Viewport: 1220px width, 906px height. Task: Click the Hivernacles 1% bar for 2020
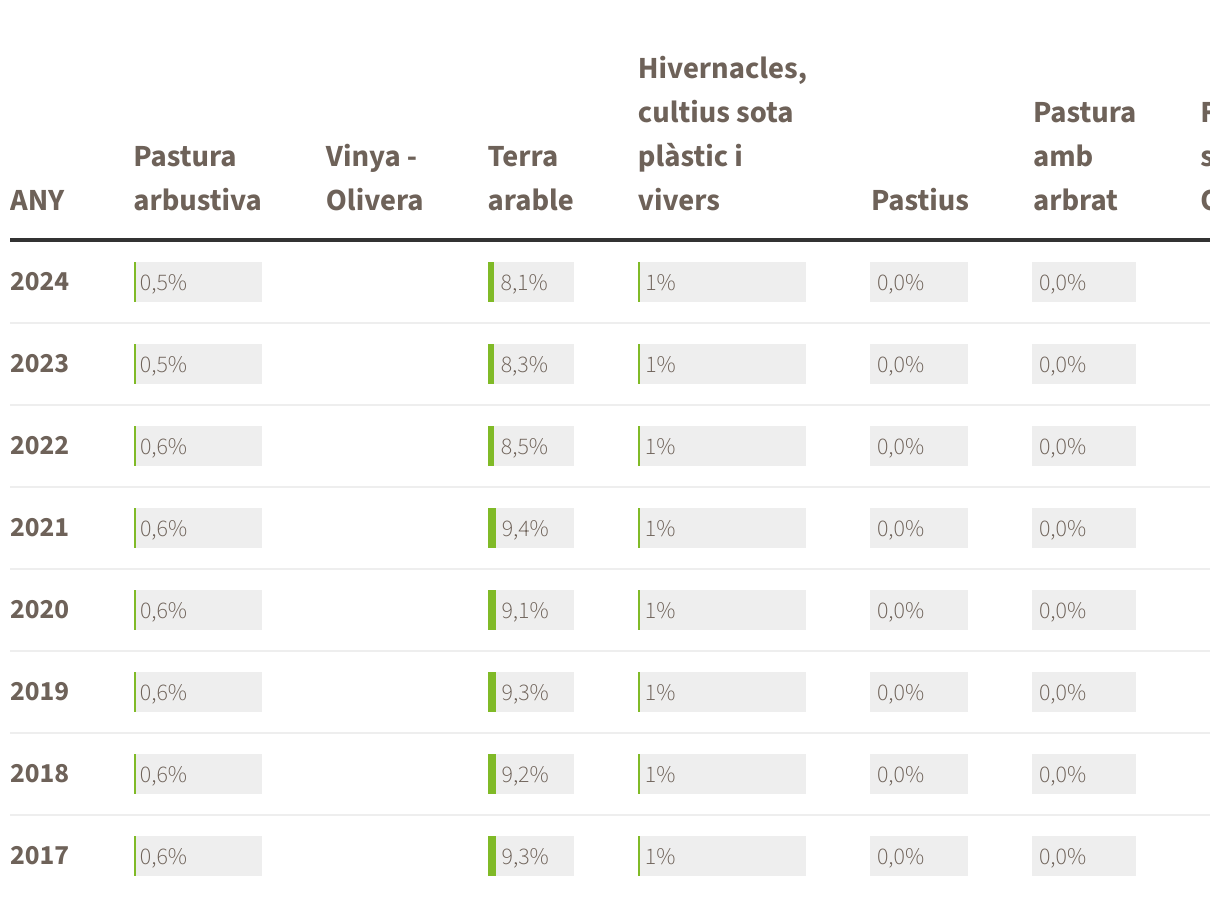(722, 610)
